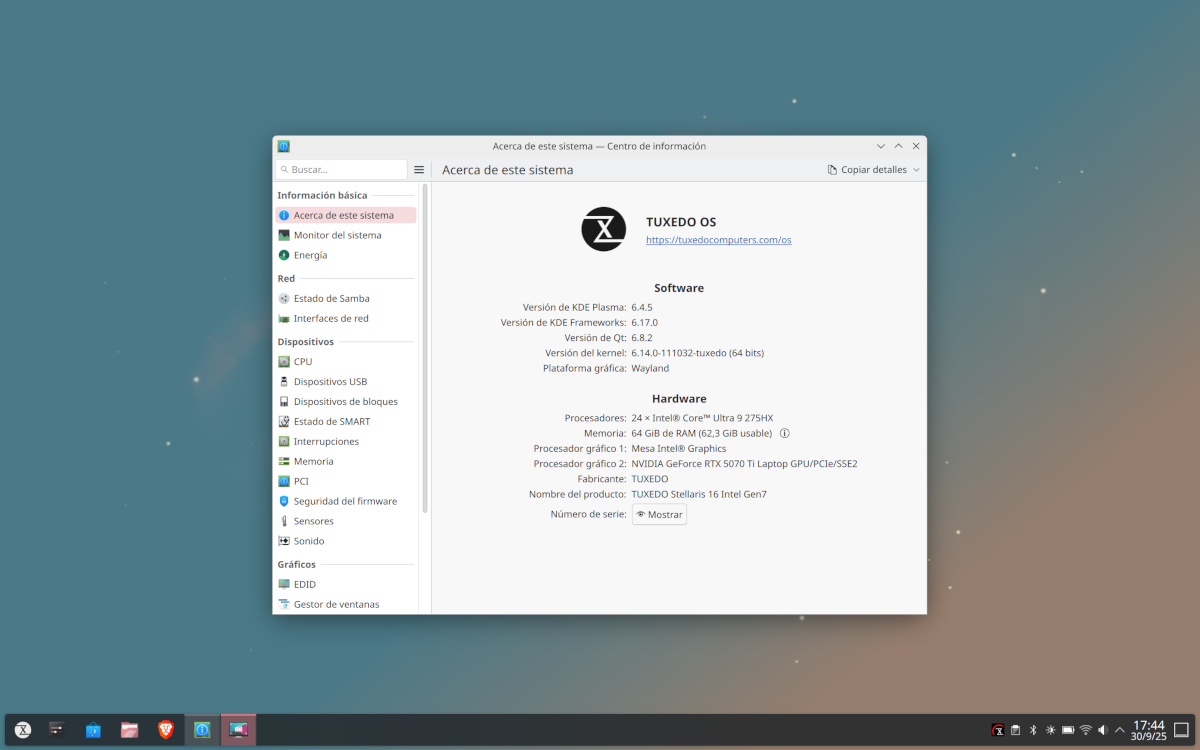Image resolution: width=1200 pixels, height=750 pixels.
Task: Click the TUXEDO application launcher icon
Action: click(x=22, y=730)
